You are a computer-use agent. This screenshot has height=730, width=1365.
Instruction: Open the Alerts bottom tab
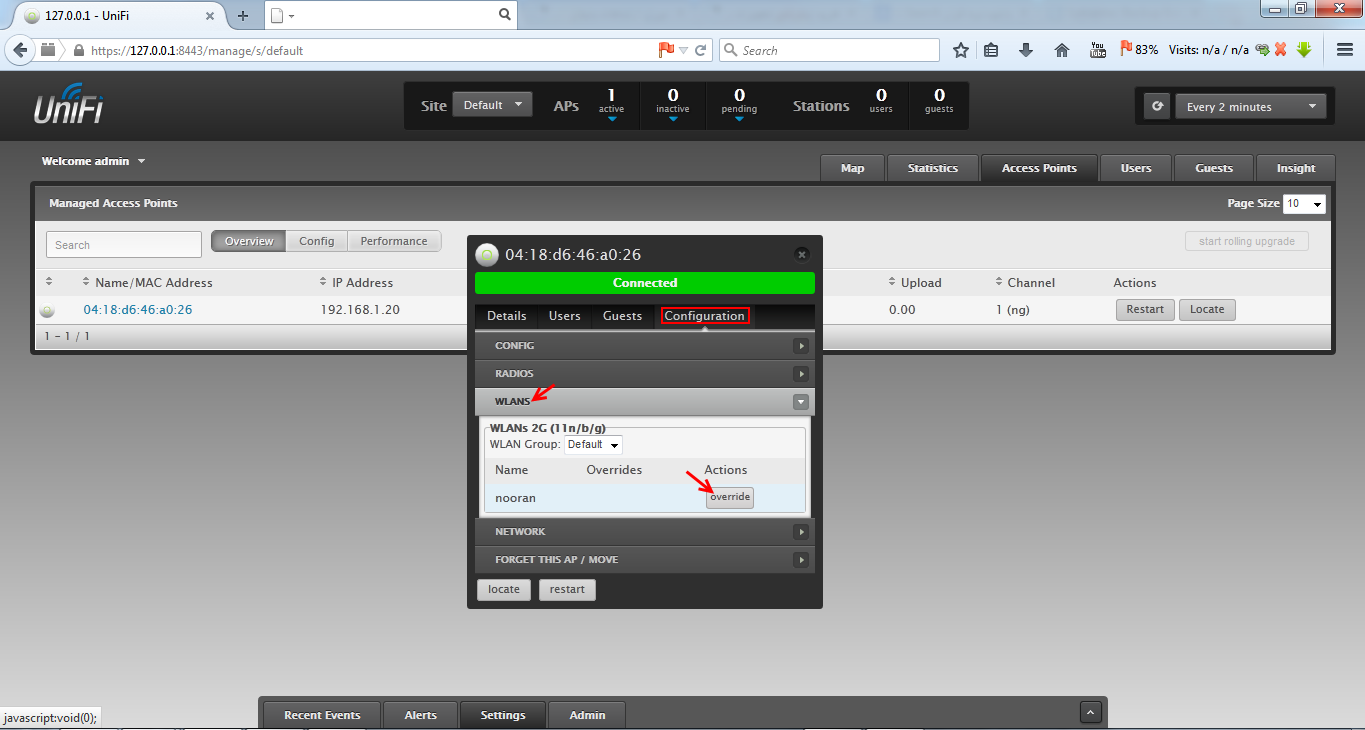coord(420,715)
